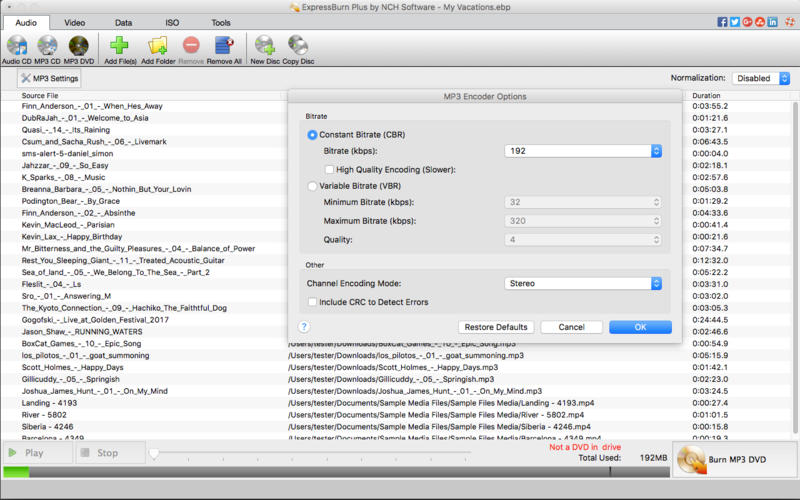Screen dimensions: 800x500
Task: Click the New Disc icon
Action: click(265, 45)
